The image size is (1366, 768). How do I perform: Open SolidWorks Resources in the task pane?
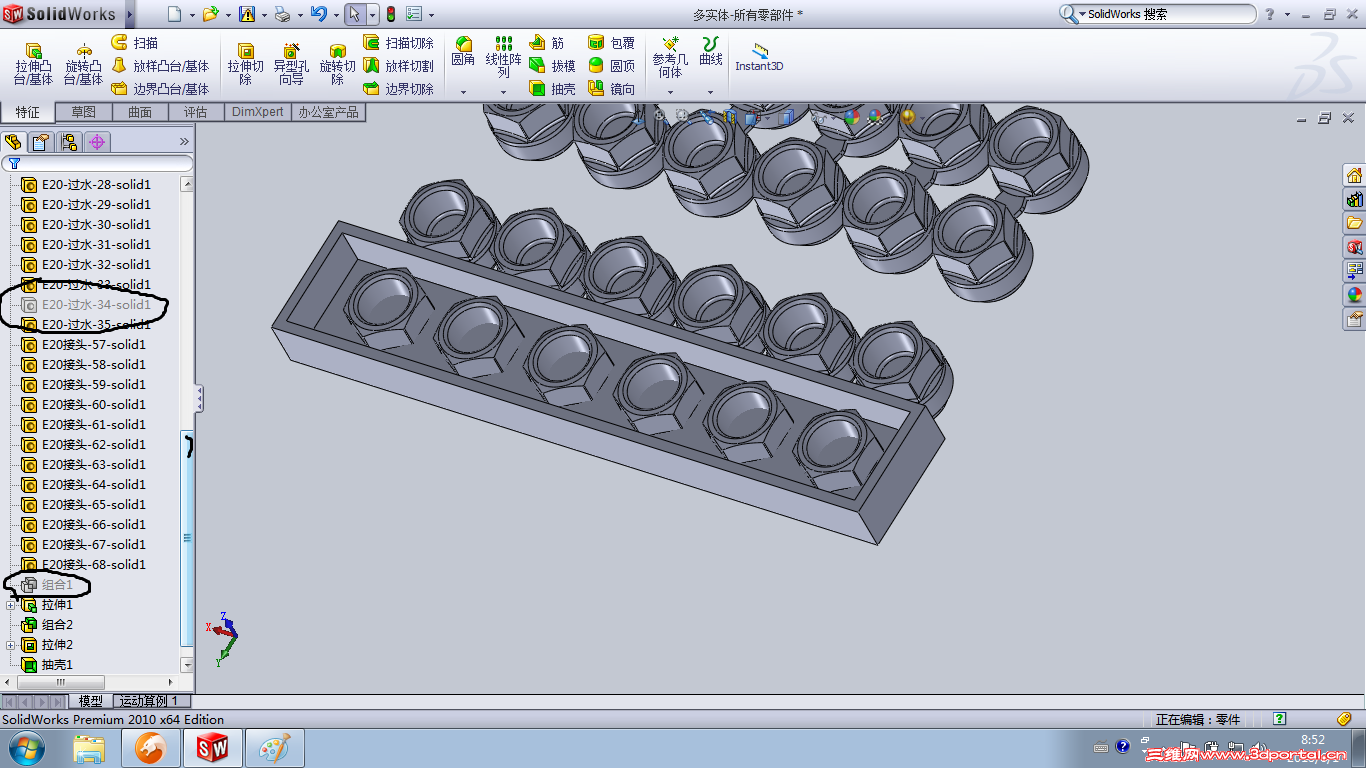1354,176
